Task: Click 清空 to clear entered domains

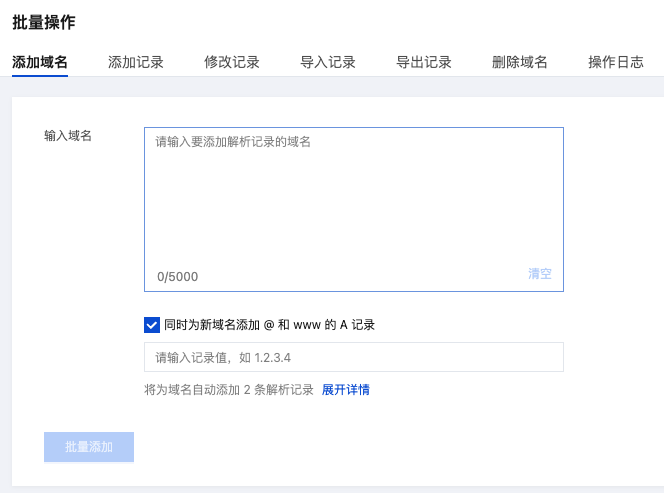Action: coord(540,274)
